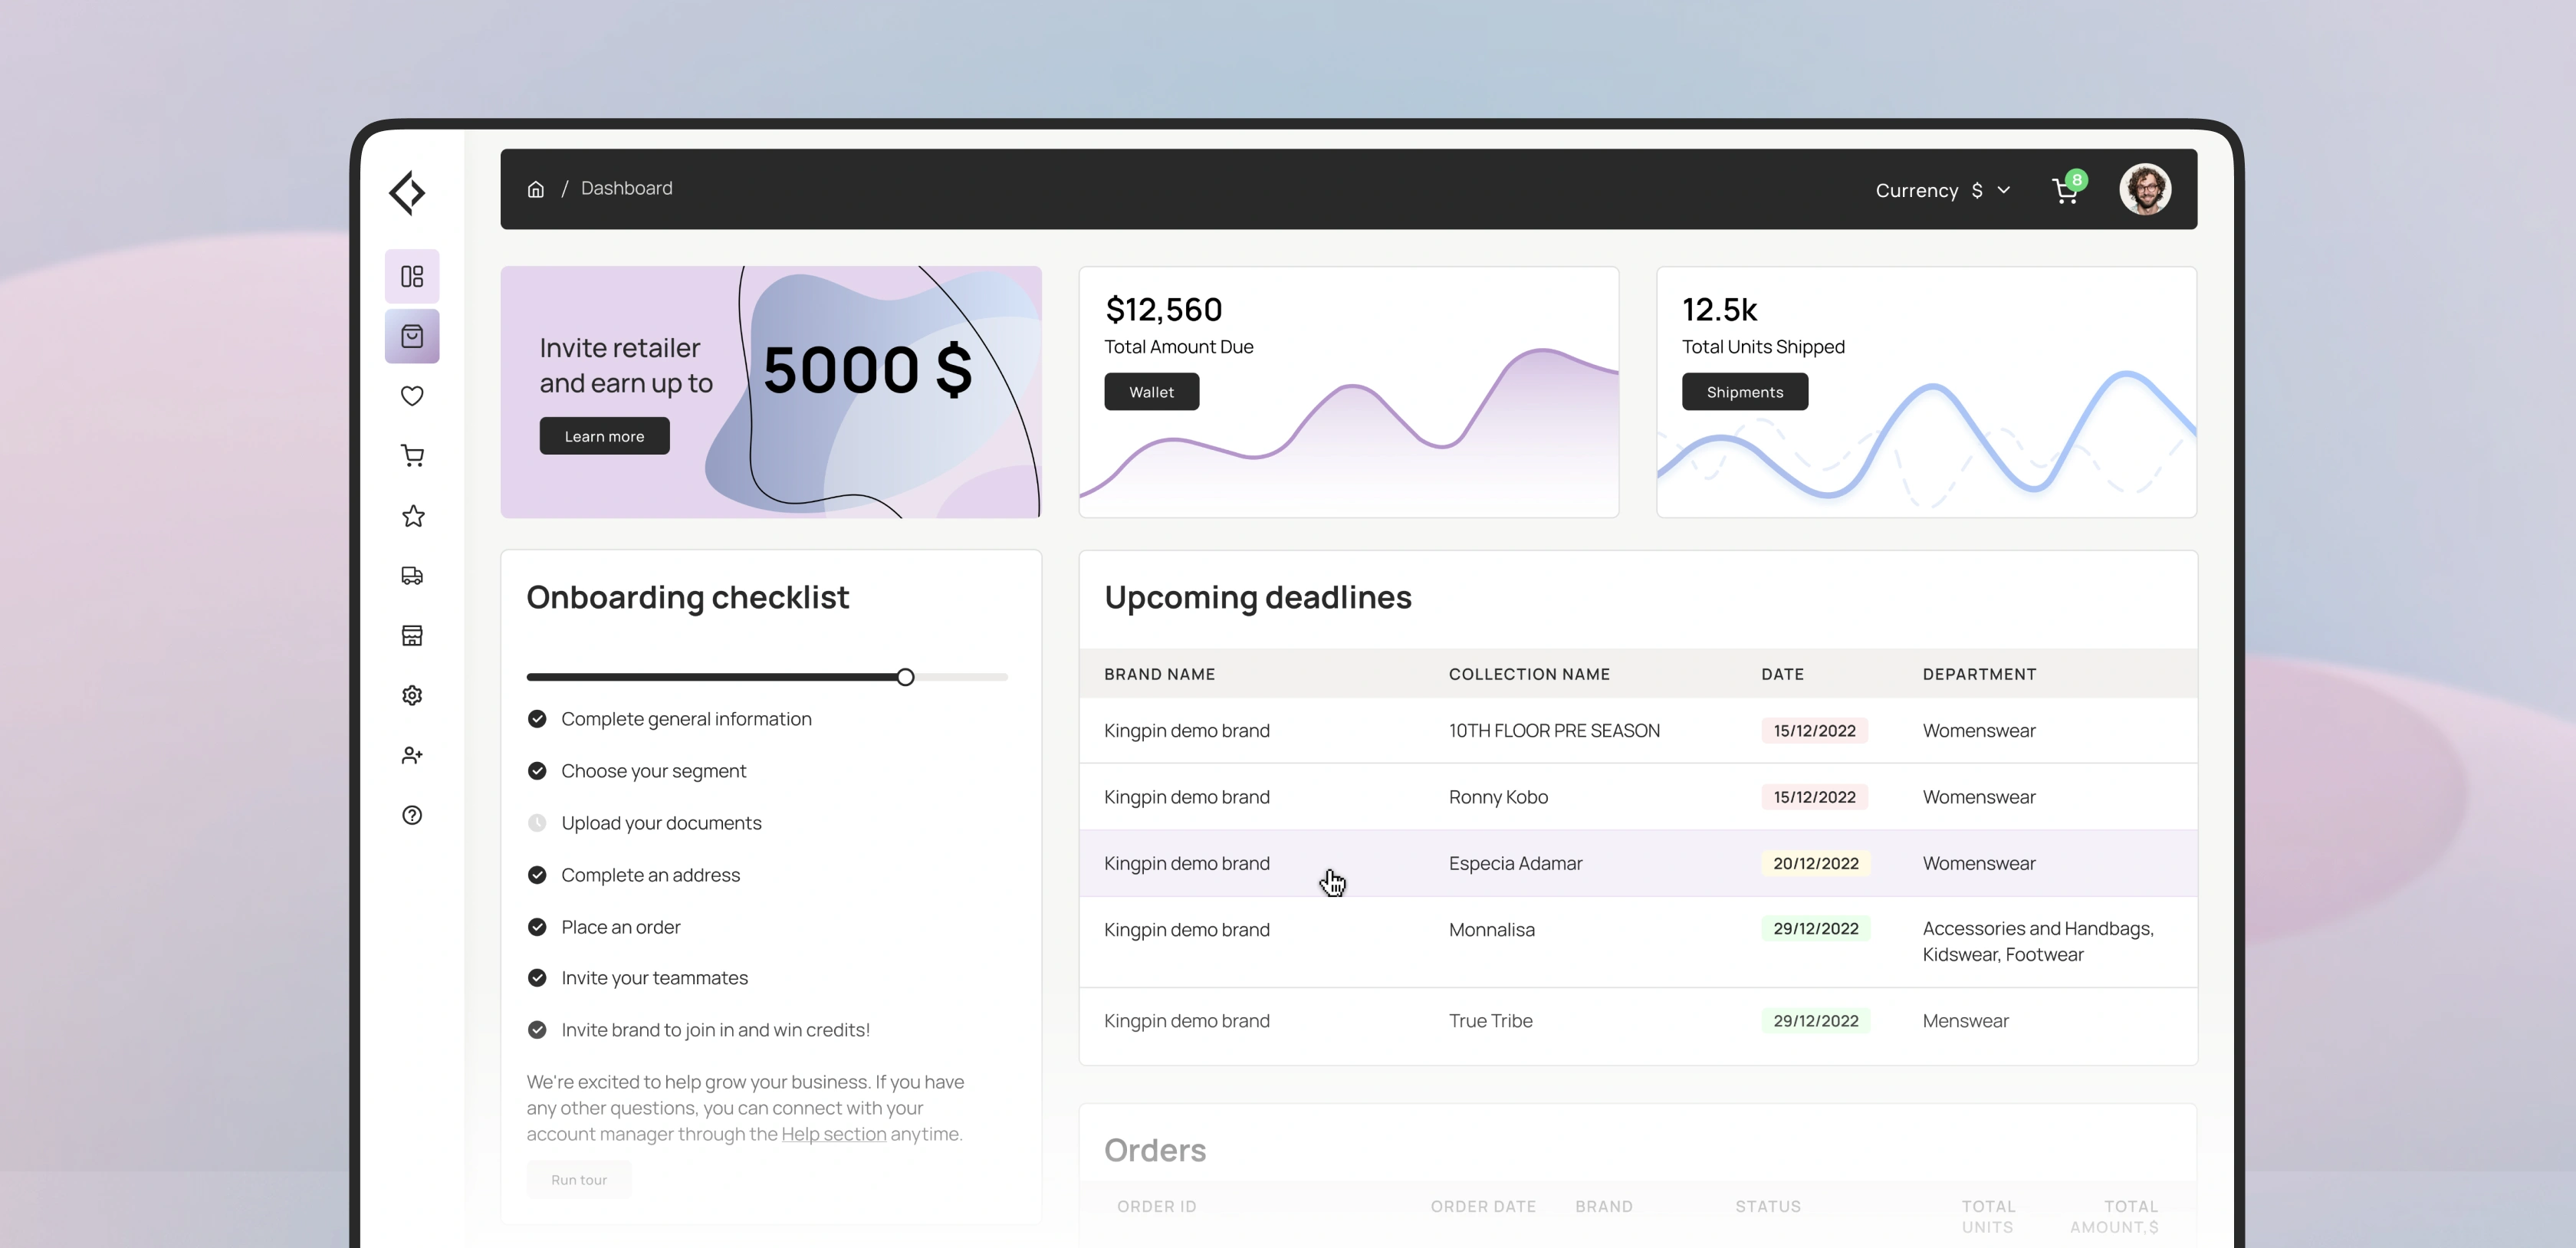The image size is (2576, 1248).
Task: Click the add-user icon in the sidebar
Action: 412,756
